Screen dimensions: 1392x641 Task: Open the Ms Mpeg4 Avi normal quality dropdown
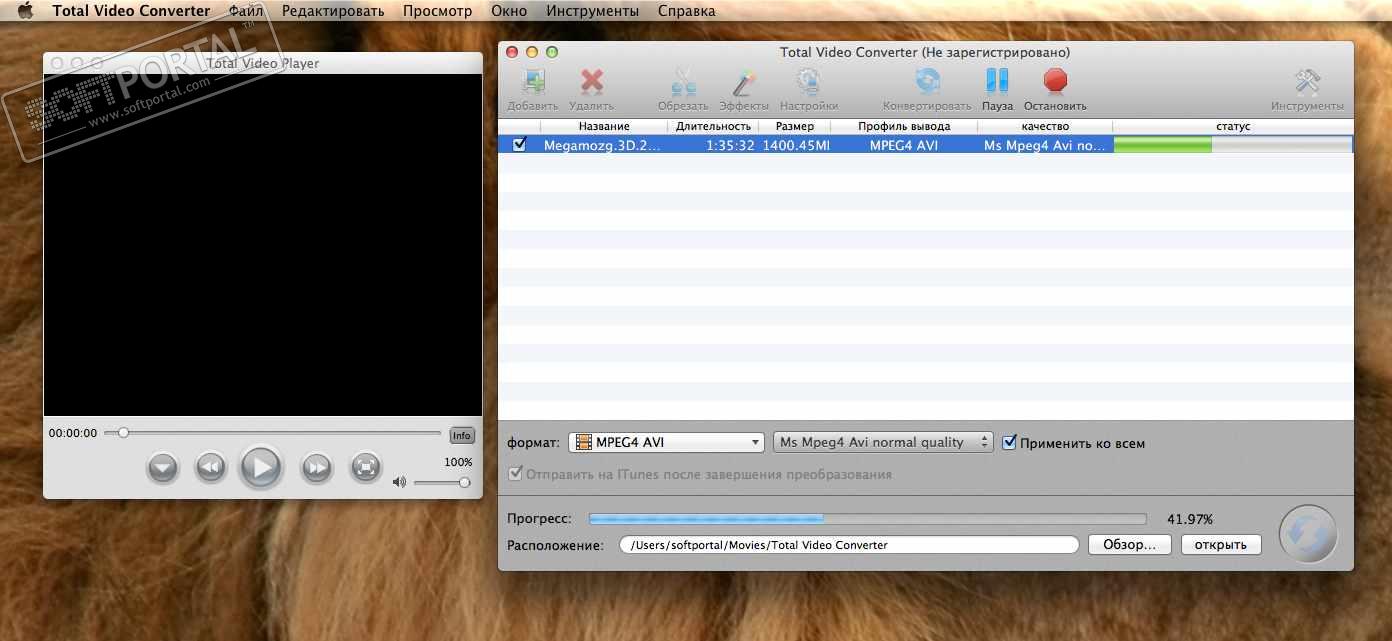(883, 442)
